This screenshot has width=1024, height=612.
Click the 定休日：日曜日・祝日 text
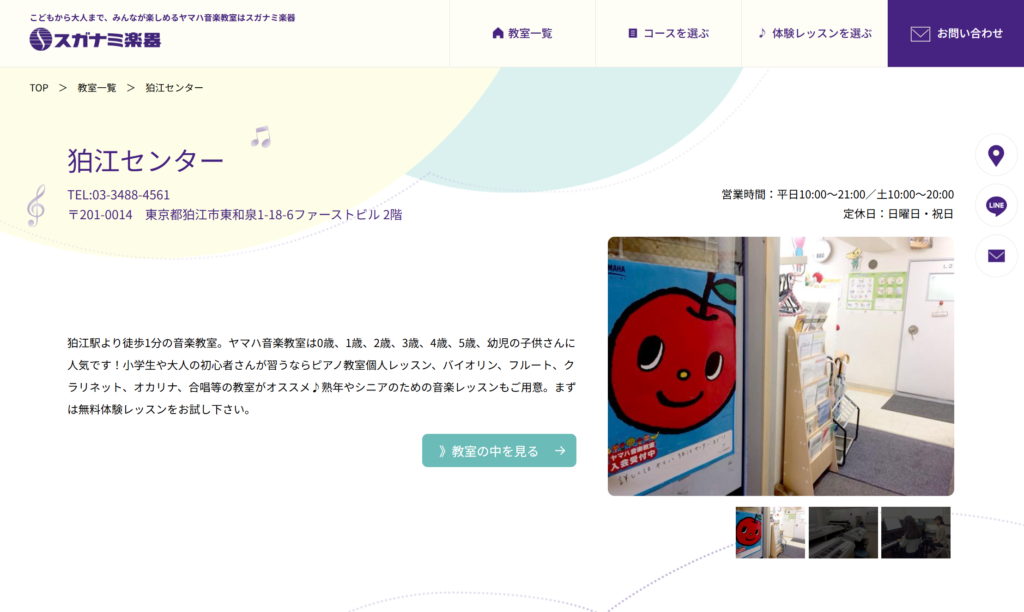pos(898,214)
